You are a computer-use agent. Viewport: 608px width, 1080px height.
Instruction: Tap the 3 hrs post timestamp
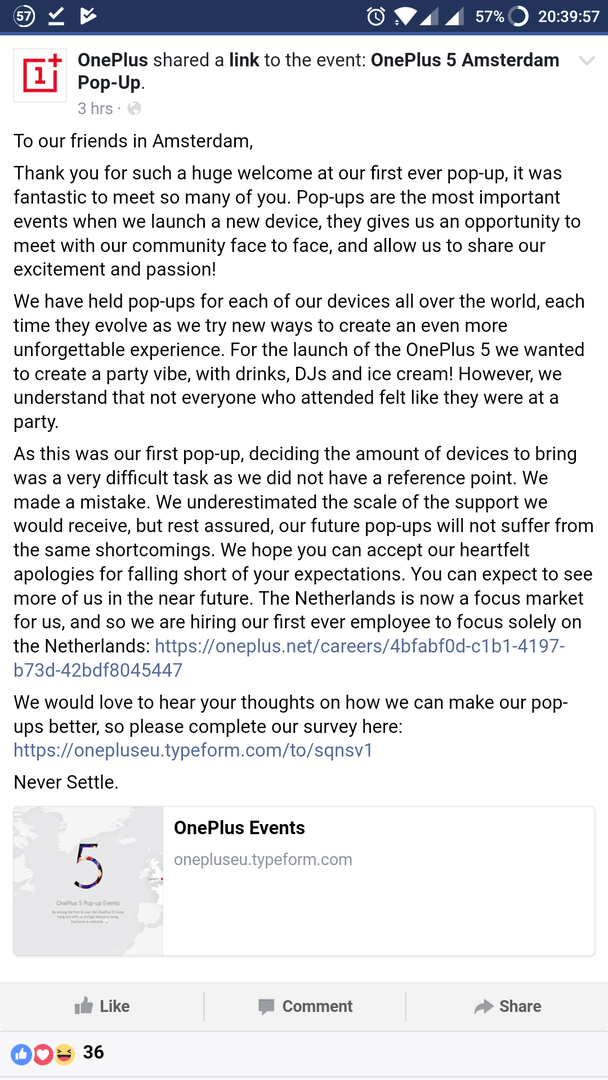pyautogui.click(x=95, y=108)
